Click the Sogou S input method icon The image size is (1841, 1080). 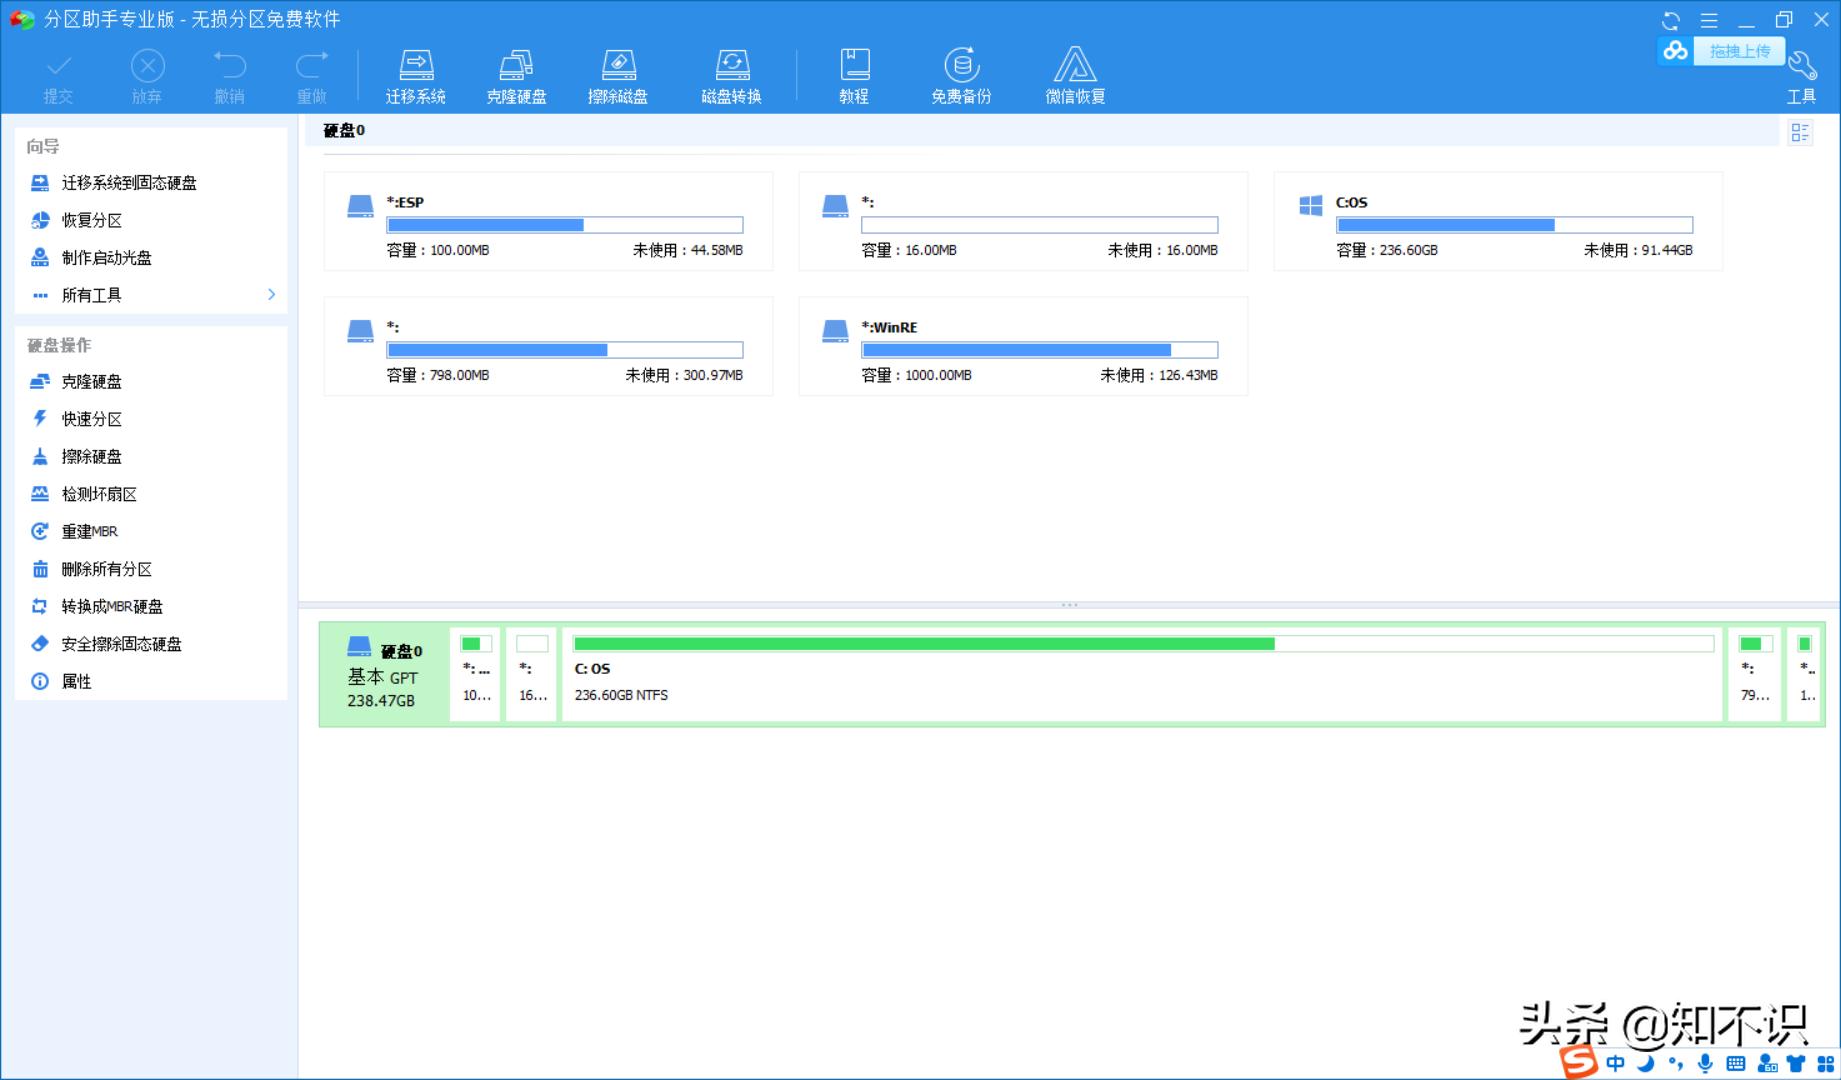coord(1580,1062)
